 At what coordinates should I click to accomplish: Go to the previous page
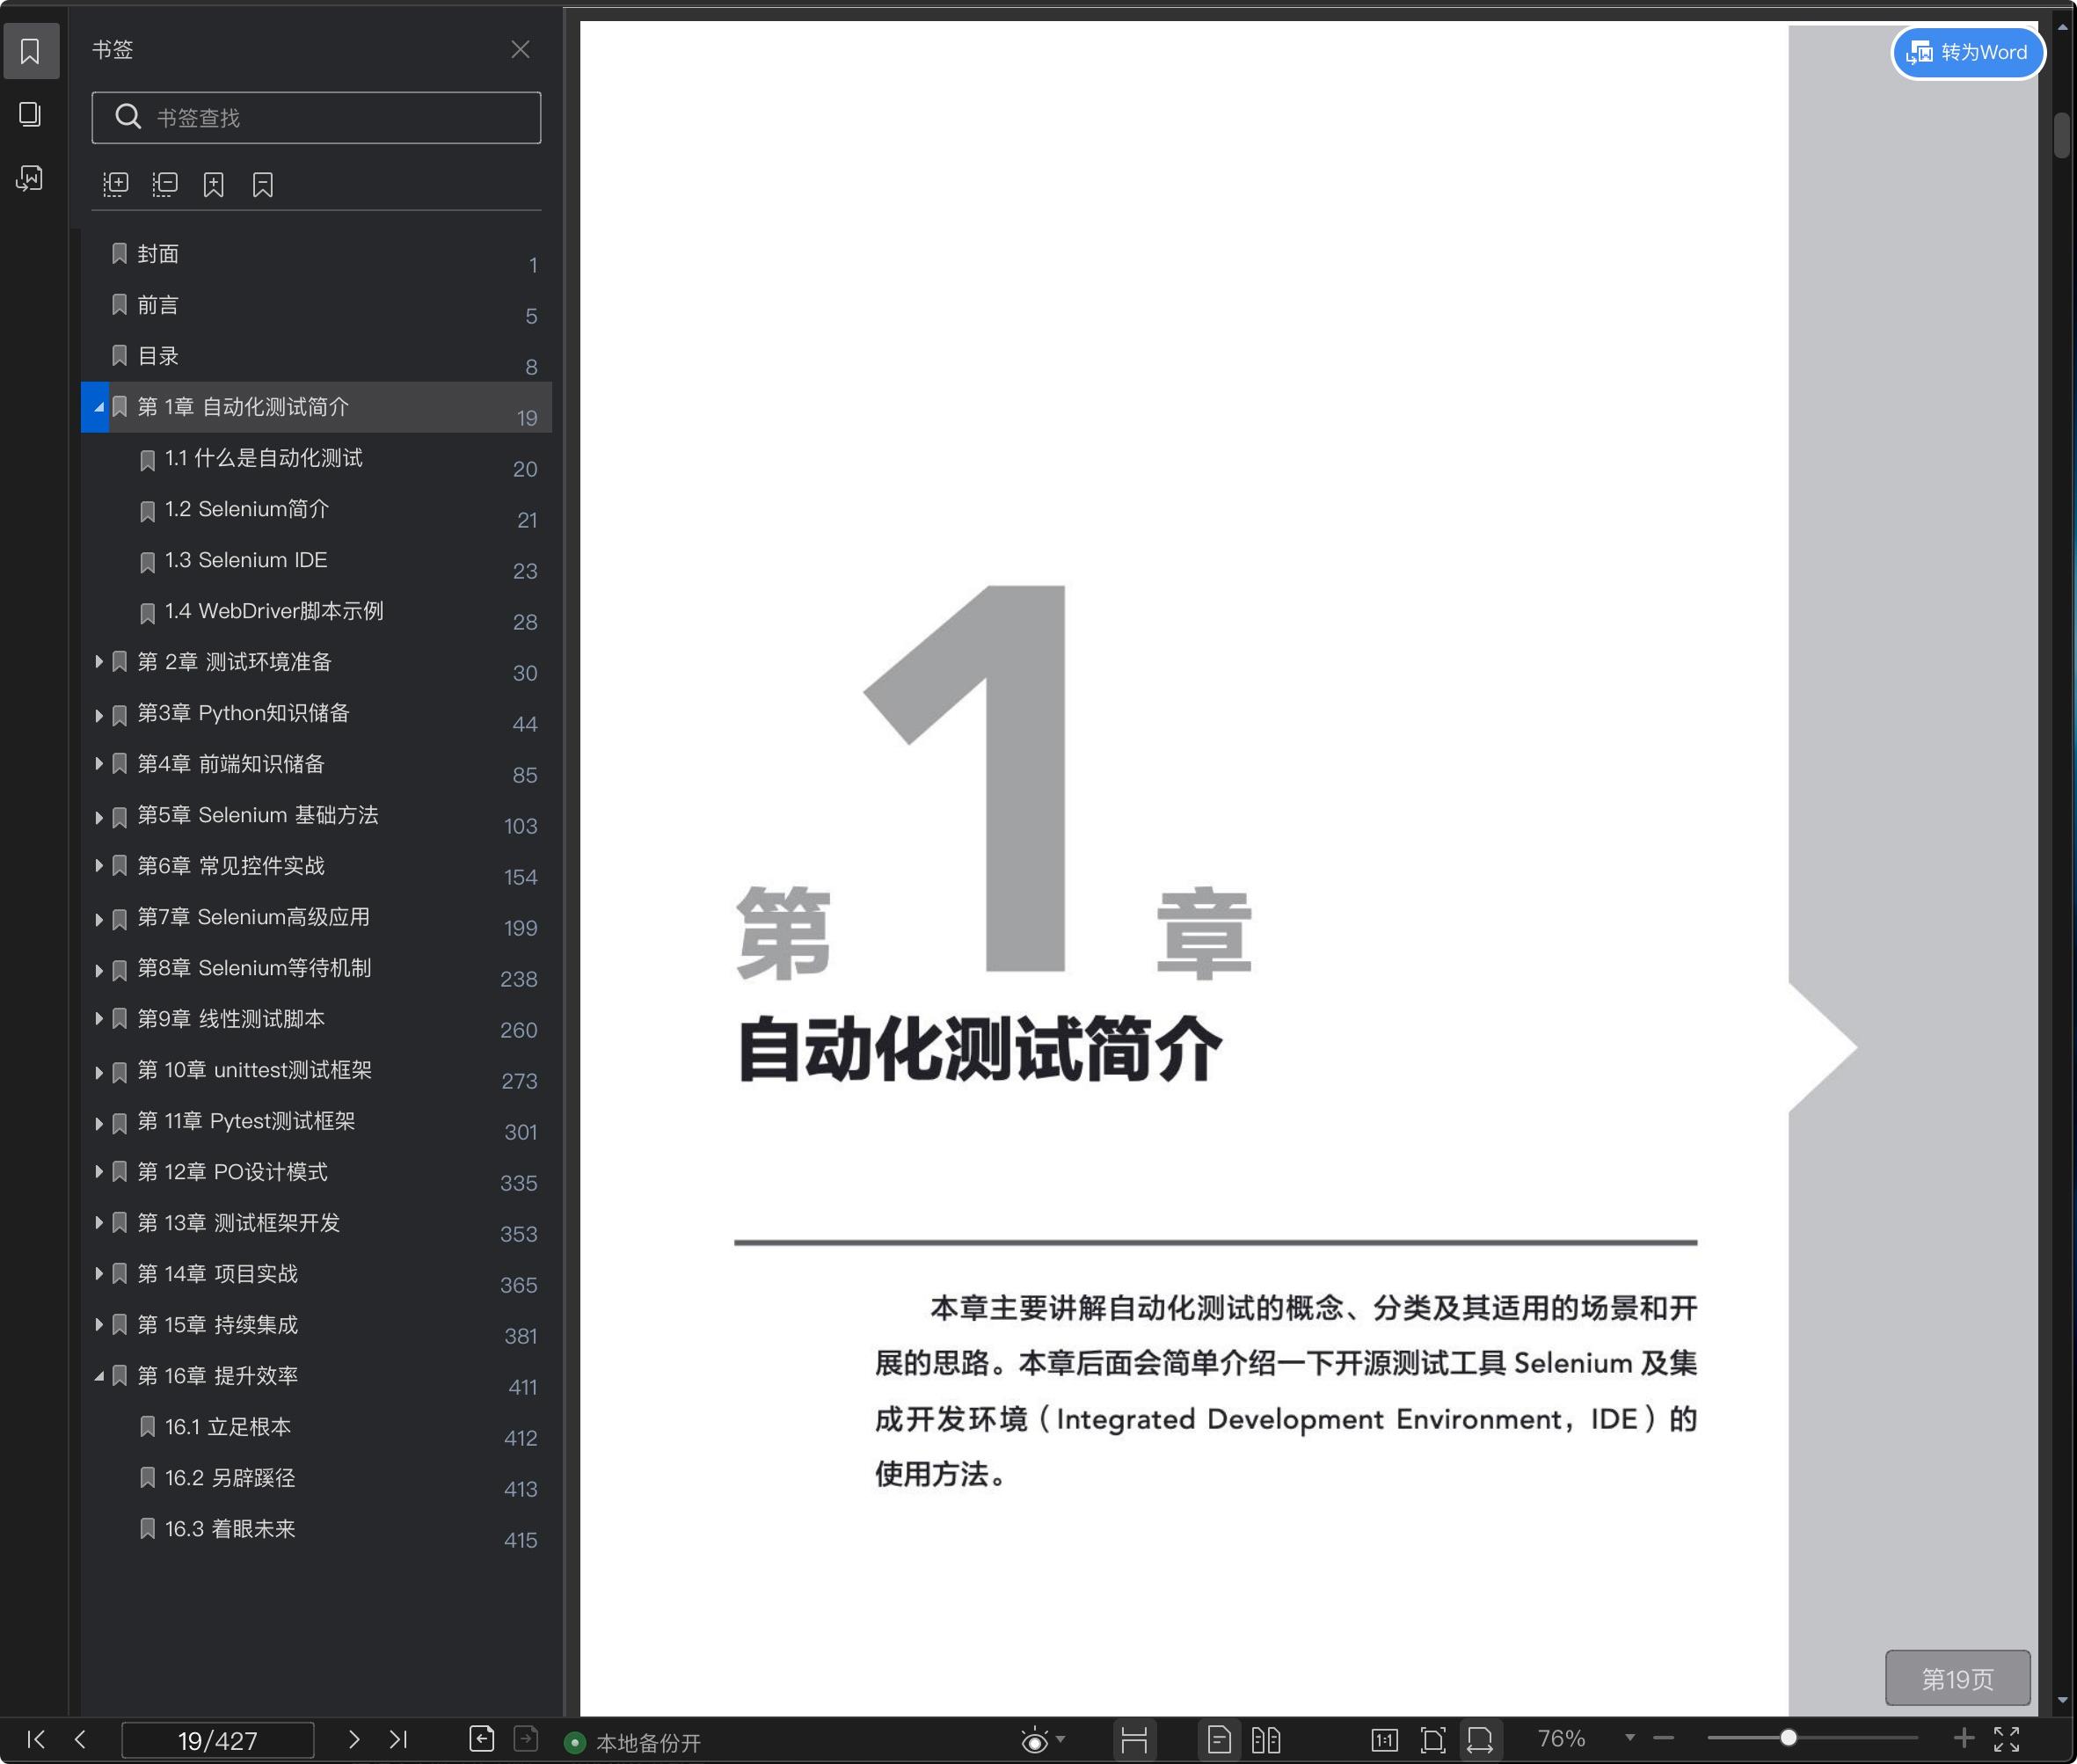tap(80, 1739)
